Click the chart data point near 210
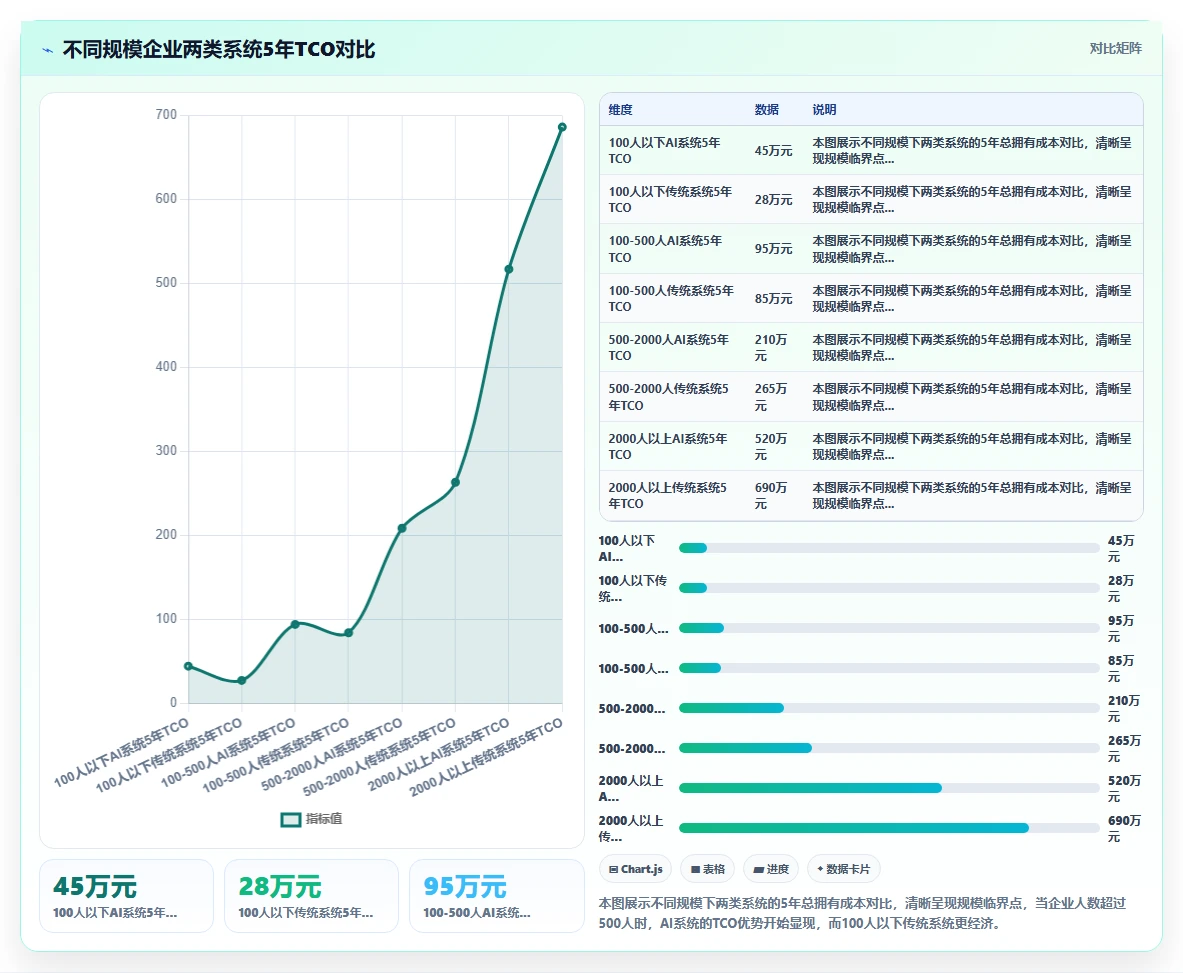1183x973 pixels. [402, 529]
